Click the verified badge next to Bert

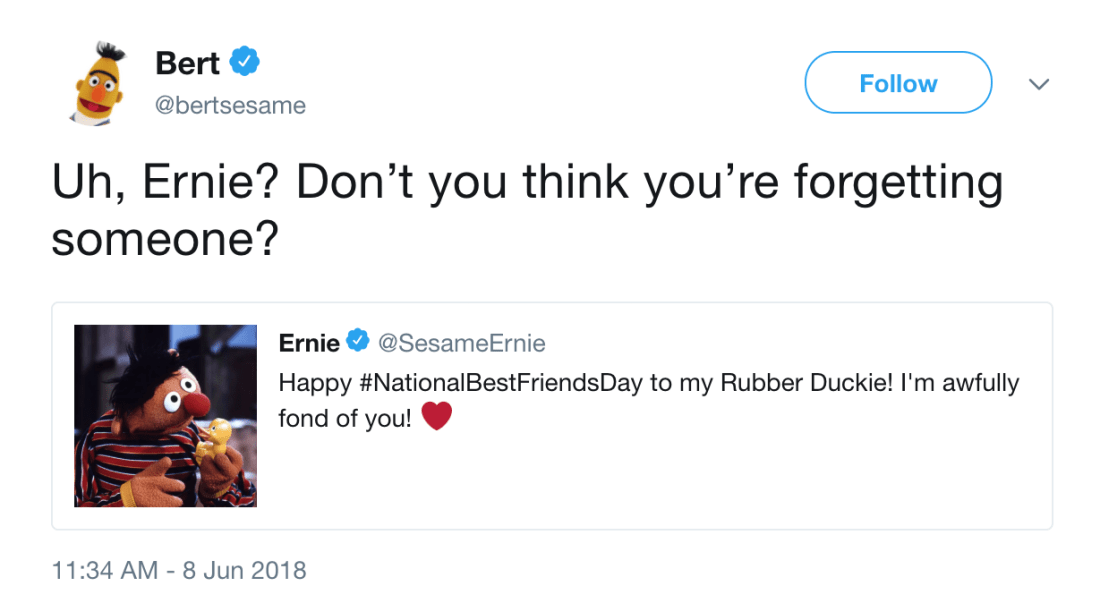tap(245, 63)
